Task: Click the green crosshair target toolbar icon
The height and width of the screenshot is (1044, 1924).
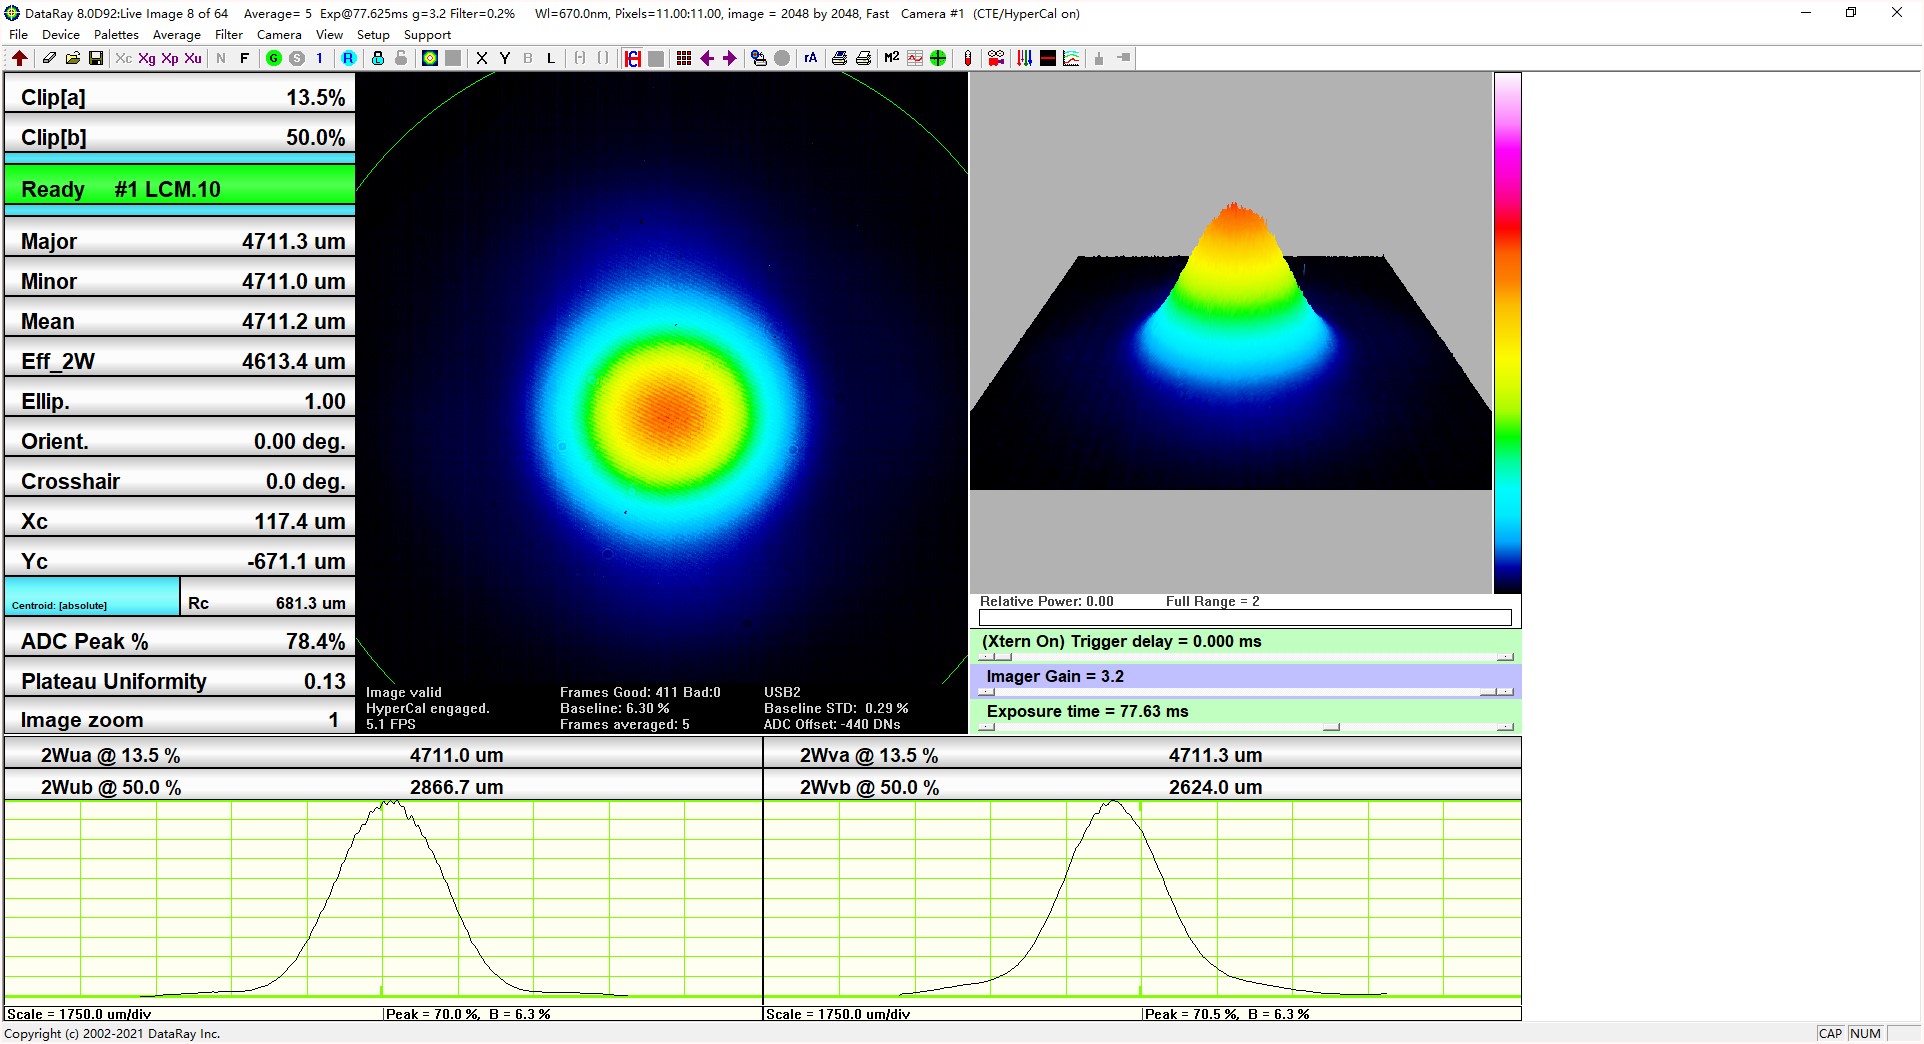Action: [x=938, y=58]
